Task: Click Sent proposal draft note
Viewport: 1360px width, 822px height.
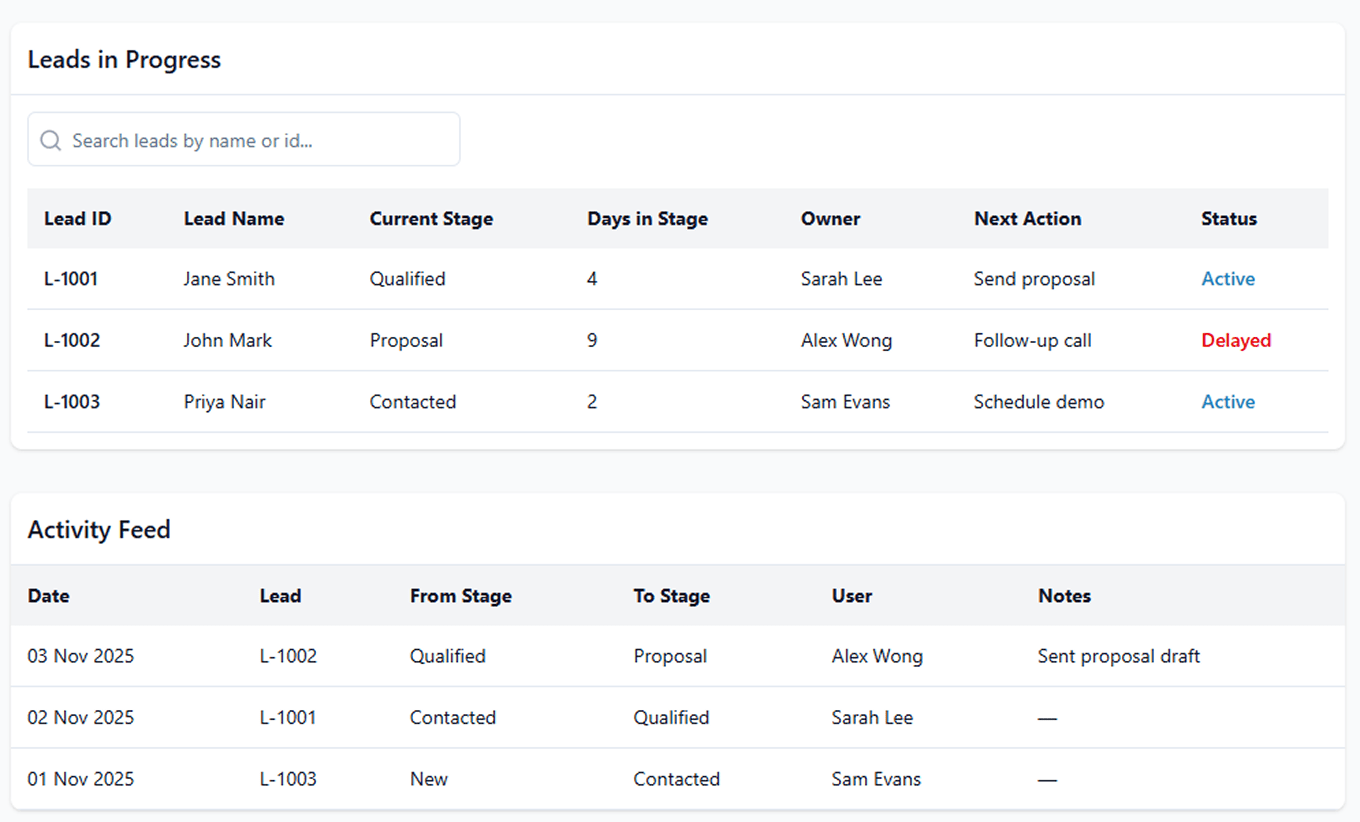Action: tap(1118, 657)
